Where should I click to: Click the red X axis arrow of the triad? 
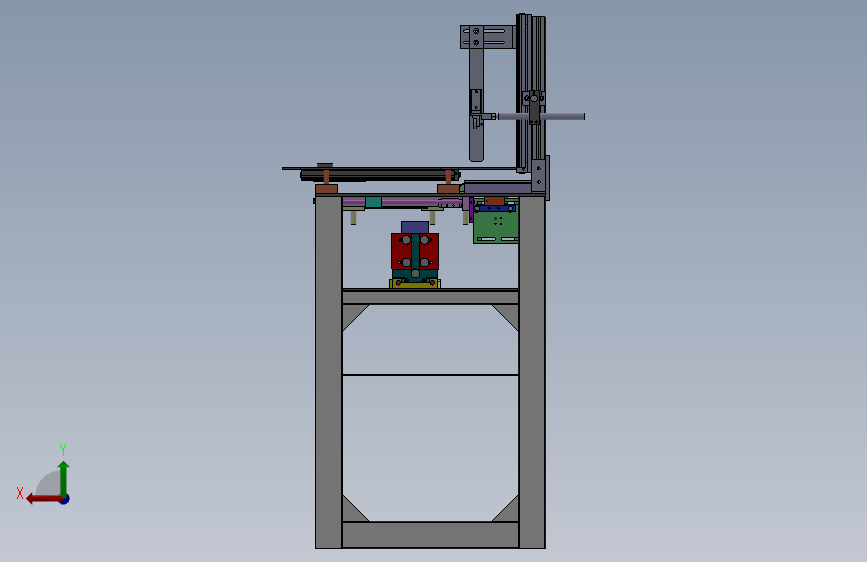coord(43,499)
